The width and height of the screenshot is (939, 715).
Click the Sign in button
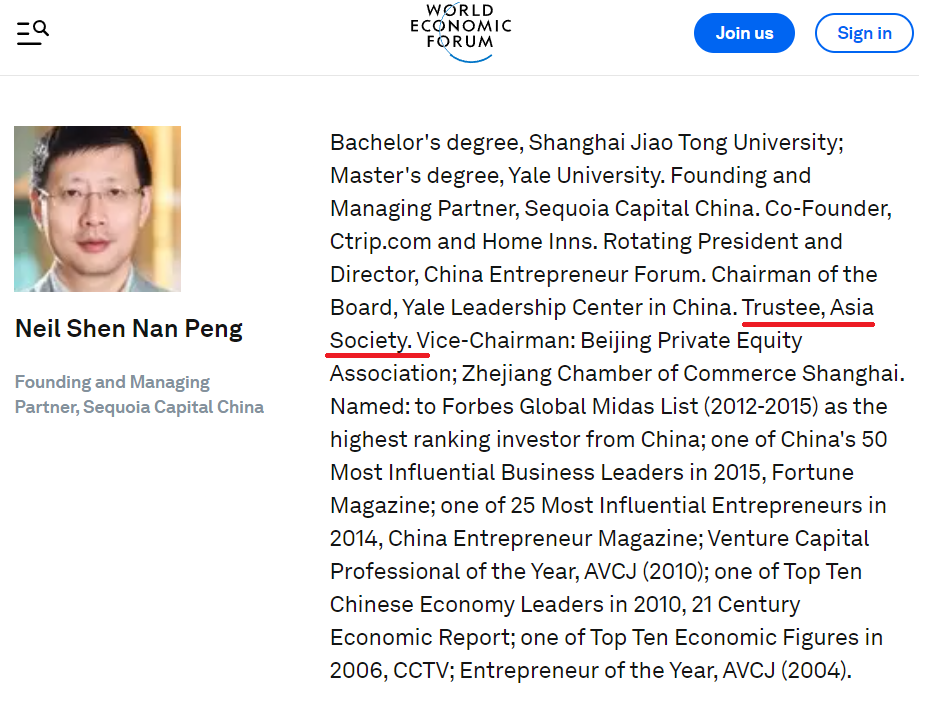[x=864, y=33]
